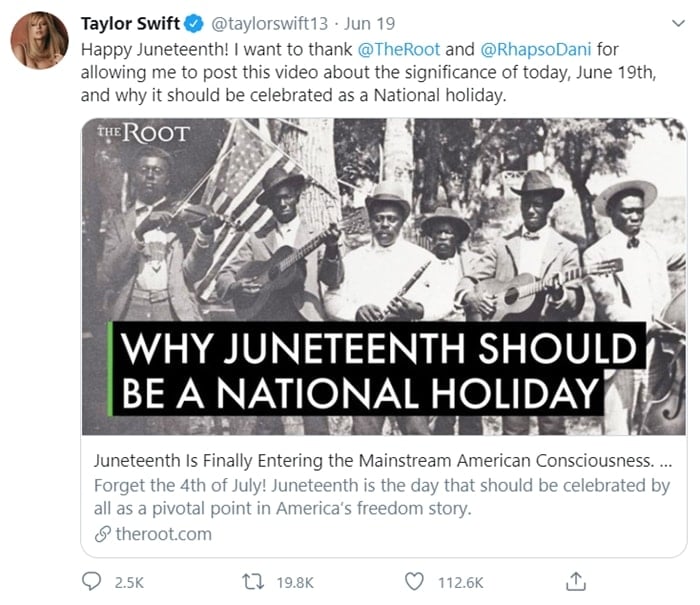The height and width of the screenshot is (605, 700).
Task: Click The Root logo on the image
Action: tap(144, 134)
